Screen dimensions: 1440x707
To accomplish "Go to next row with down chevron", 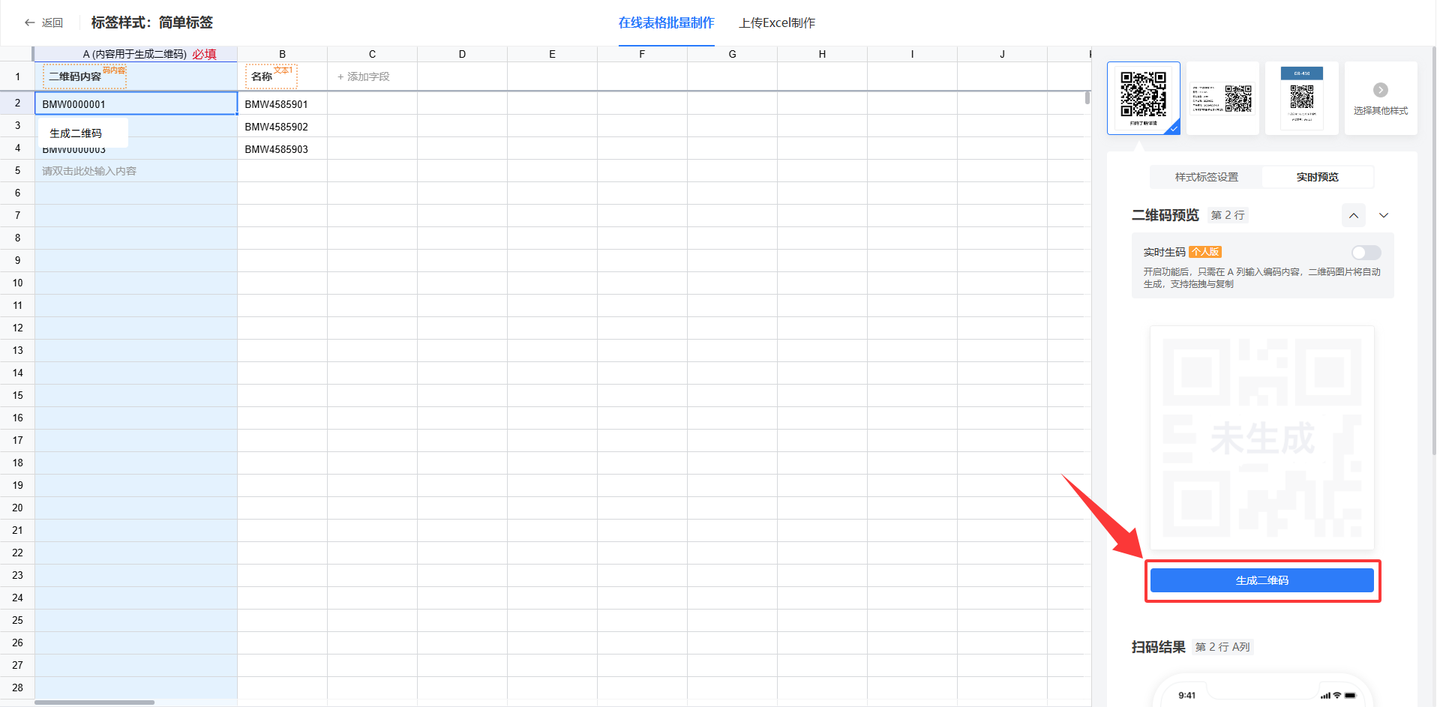I will [1384, 215].
